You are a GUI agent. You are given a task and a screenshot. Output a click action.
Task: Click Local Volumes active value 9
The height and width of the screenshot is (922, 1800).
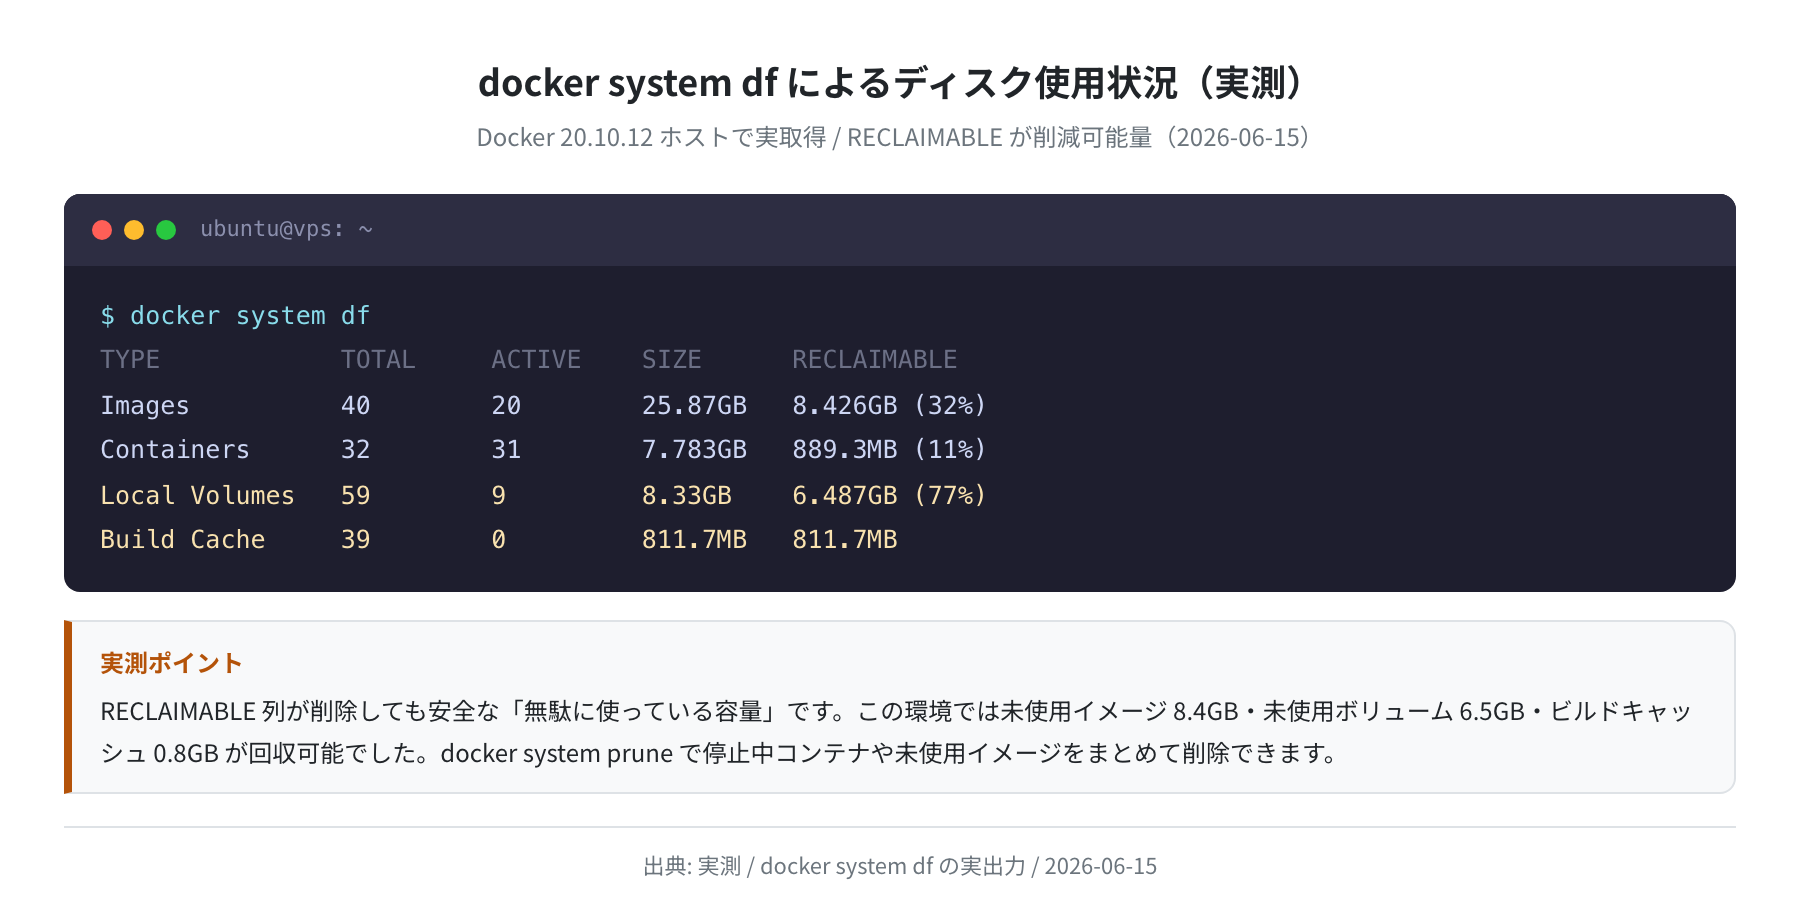coord(499,496)
